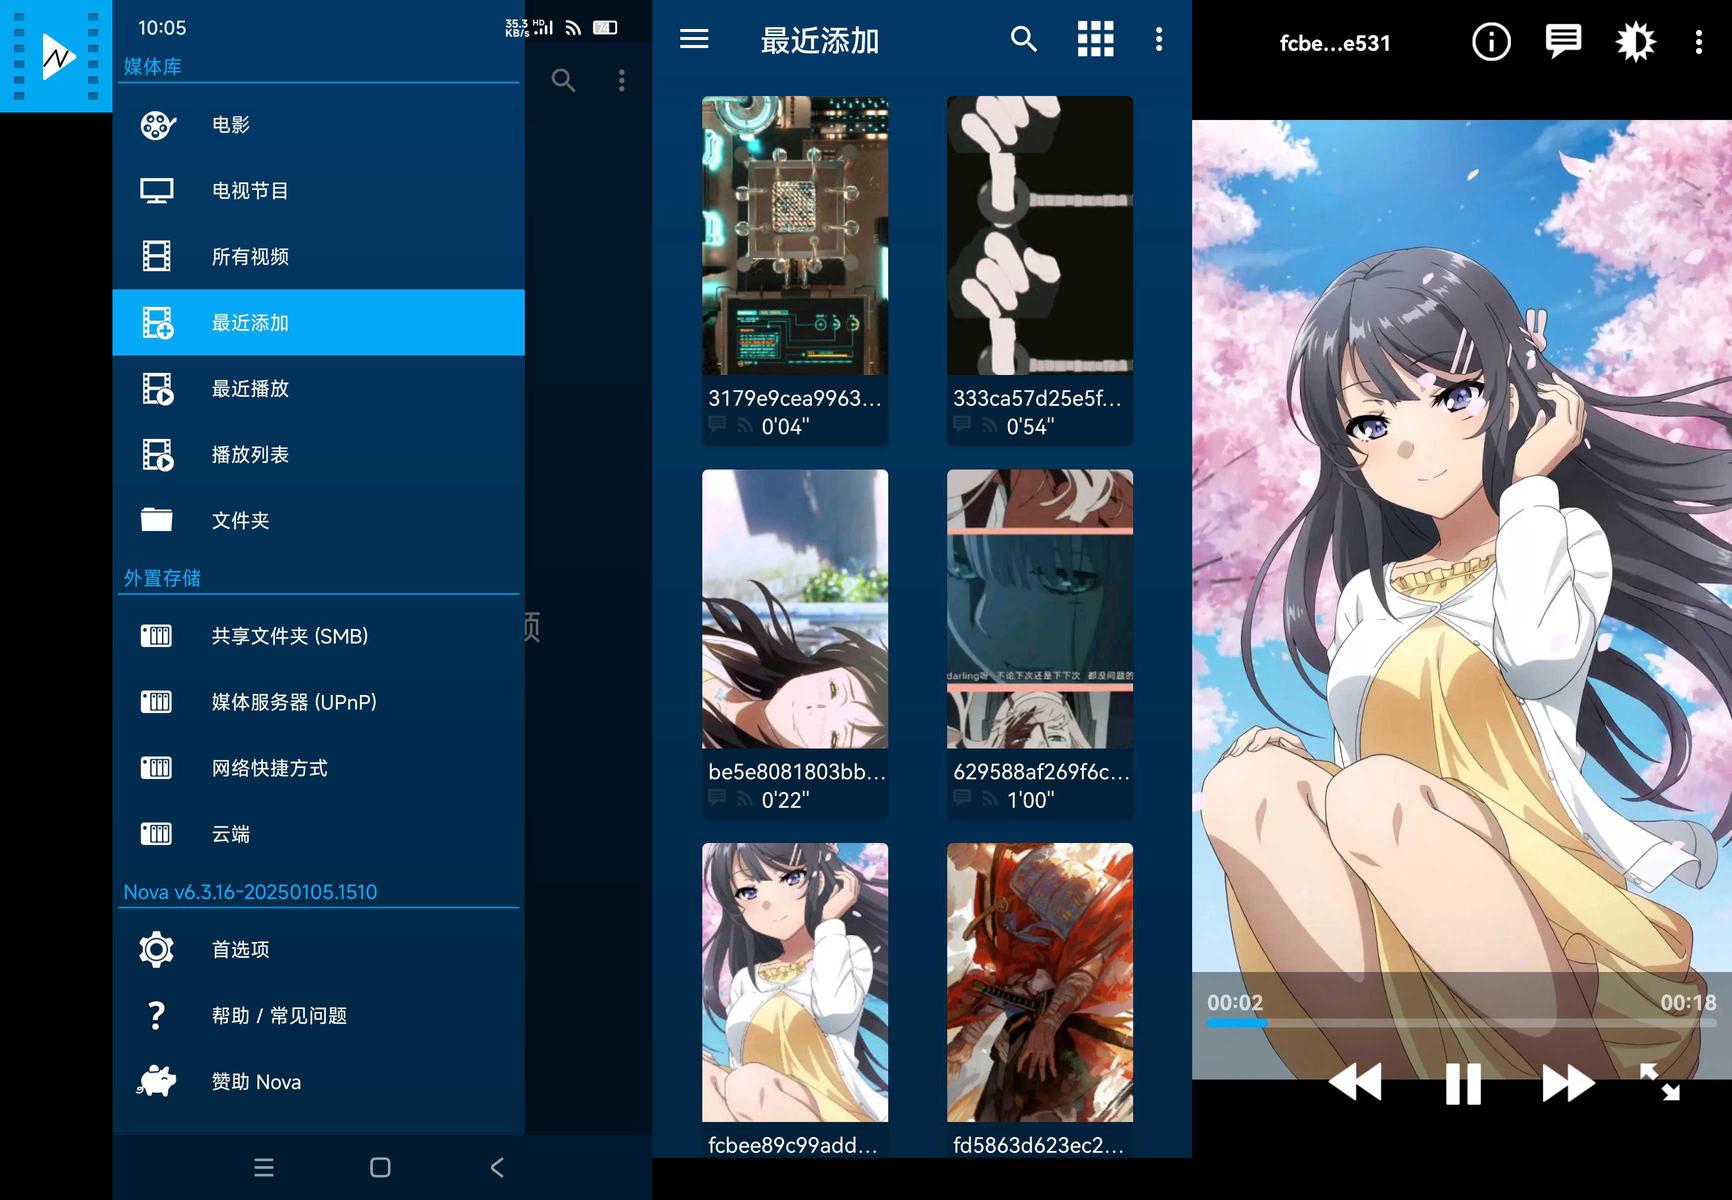Open Help / FAQ (帮助 / 常见问题)

pos(318,1016)
